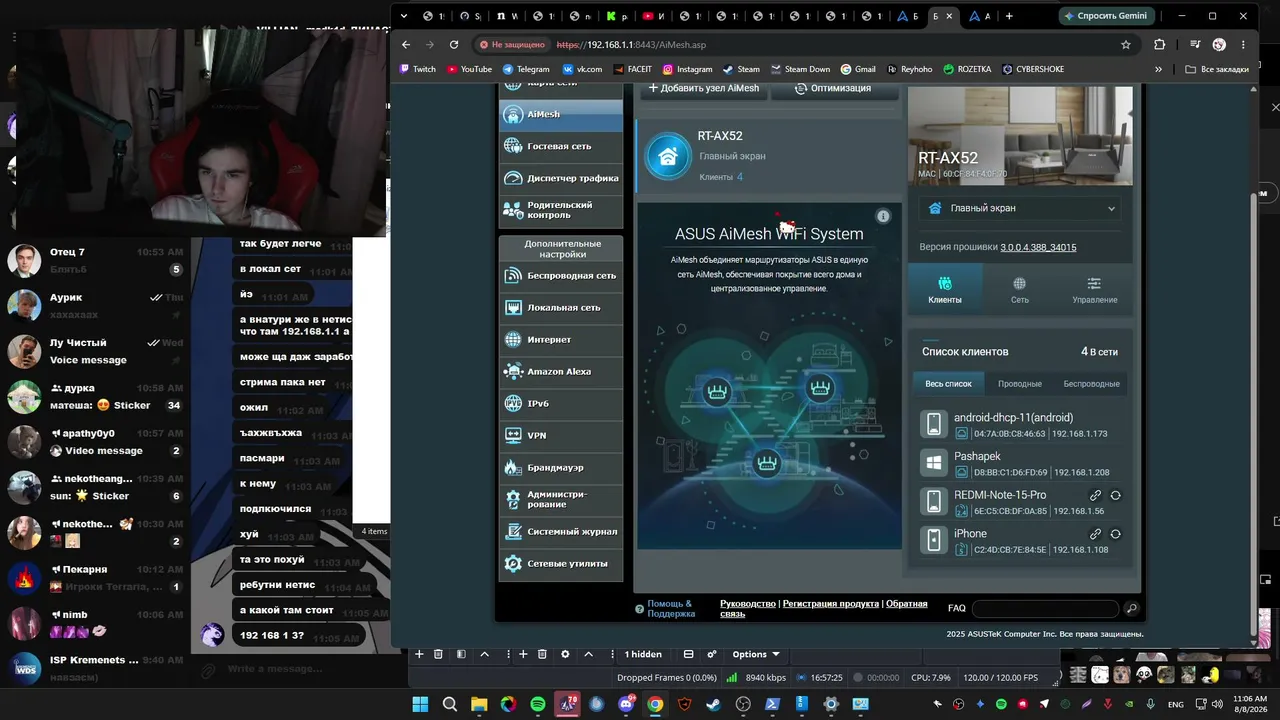Open Chrome extensions puzzle icon
Image resolution: width=1280 pixels, height=720 pixels.
[1159, 44]
